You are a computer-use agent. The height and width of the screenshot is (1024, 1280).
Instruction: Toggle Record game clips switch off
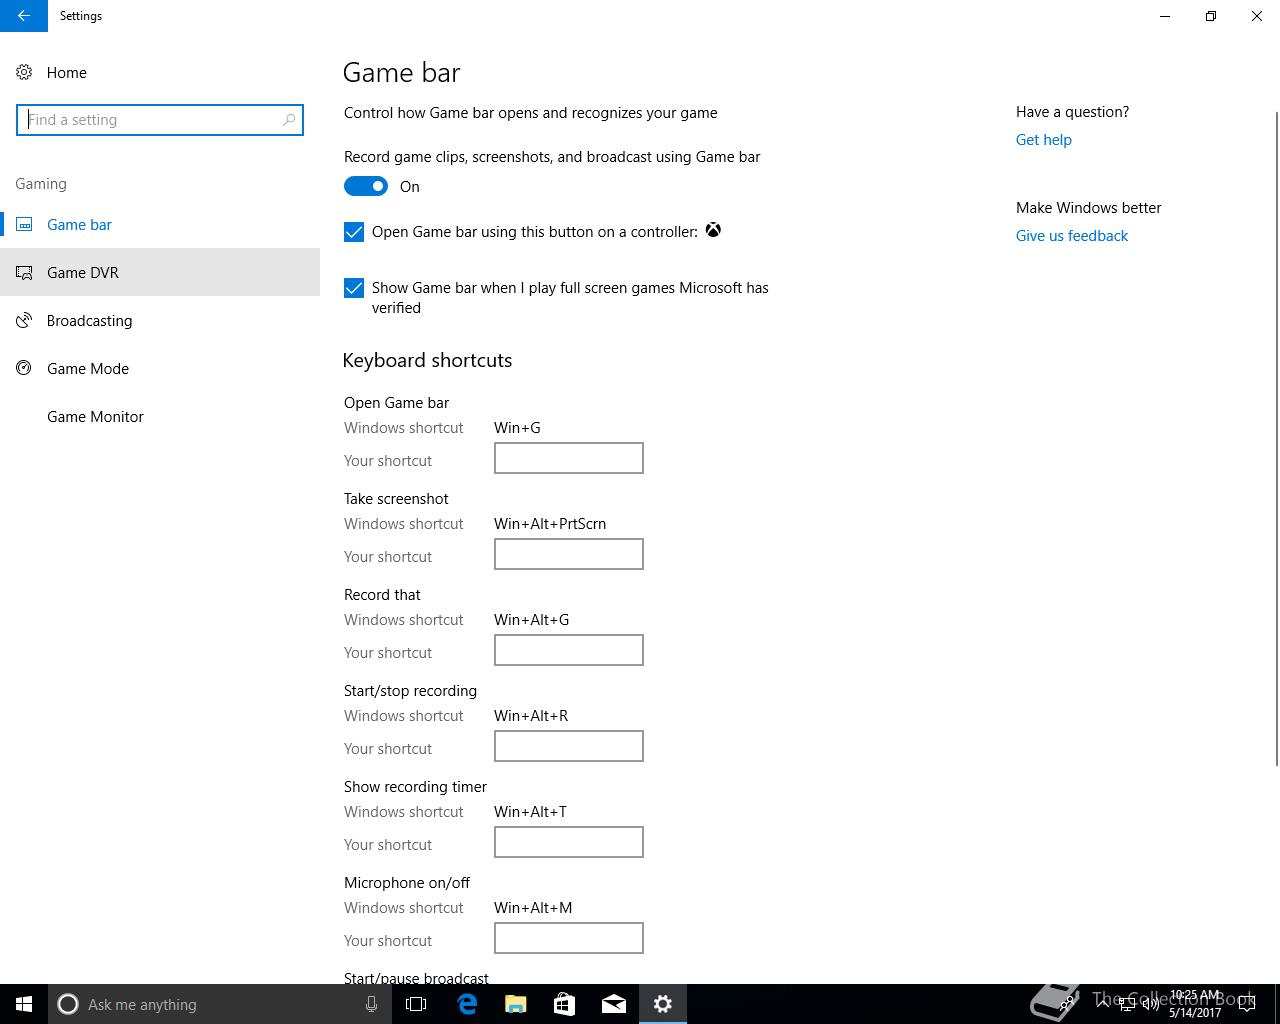tap(366, 186)
